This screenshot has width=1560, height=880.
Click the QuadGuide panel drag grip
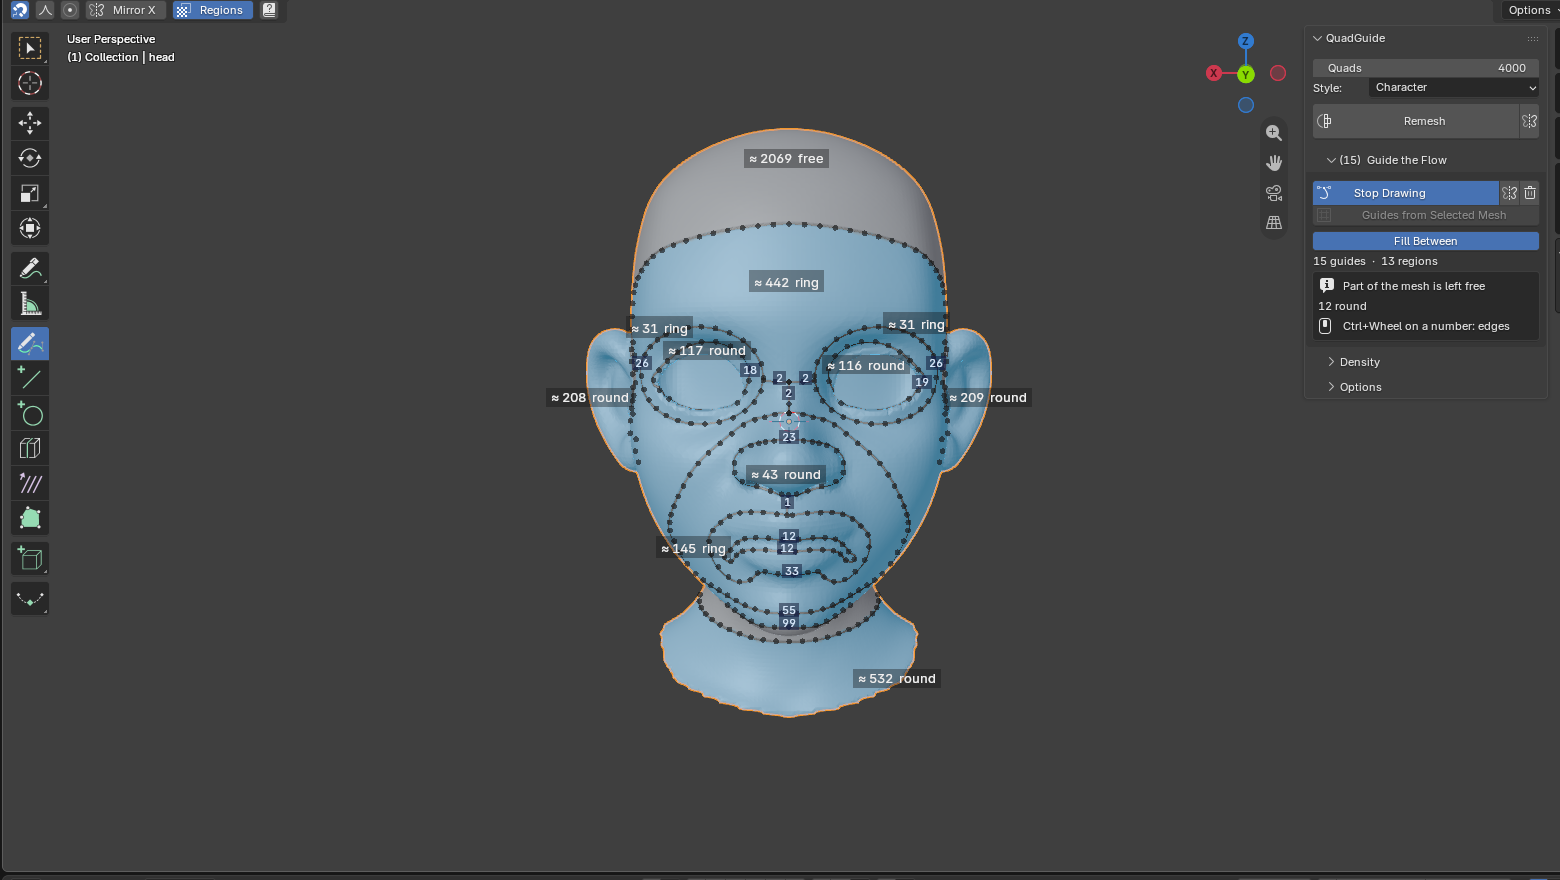point(1533,38)
